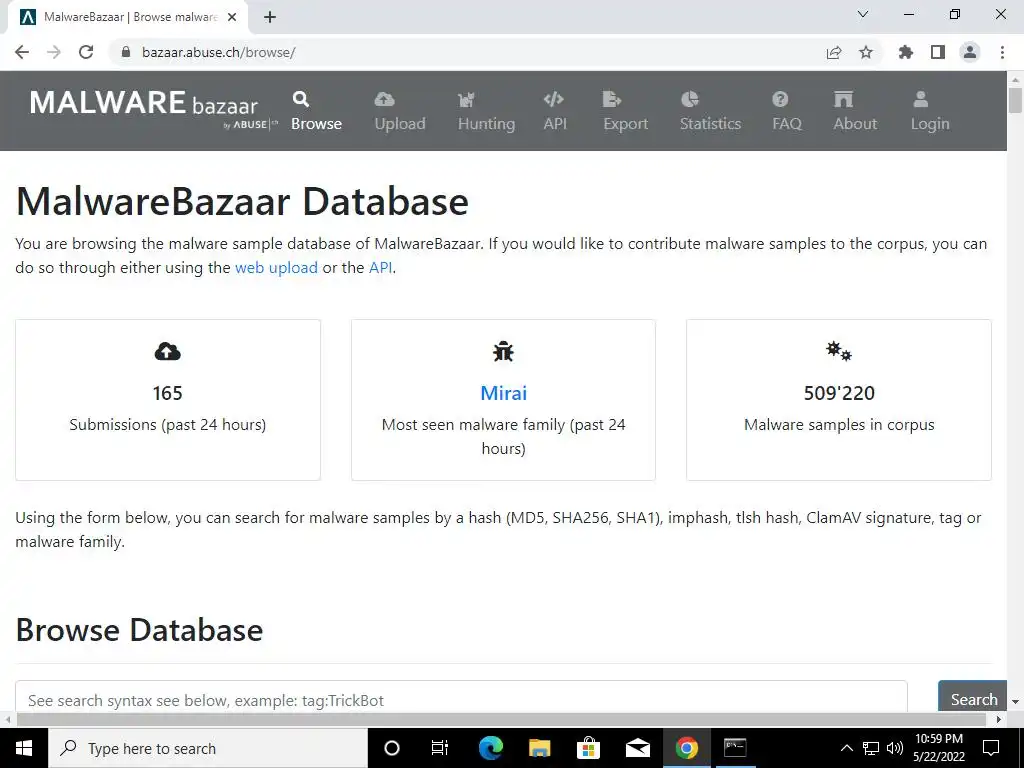
Task: Open a new Chrome tab
Action: (x=270, y=18)
